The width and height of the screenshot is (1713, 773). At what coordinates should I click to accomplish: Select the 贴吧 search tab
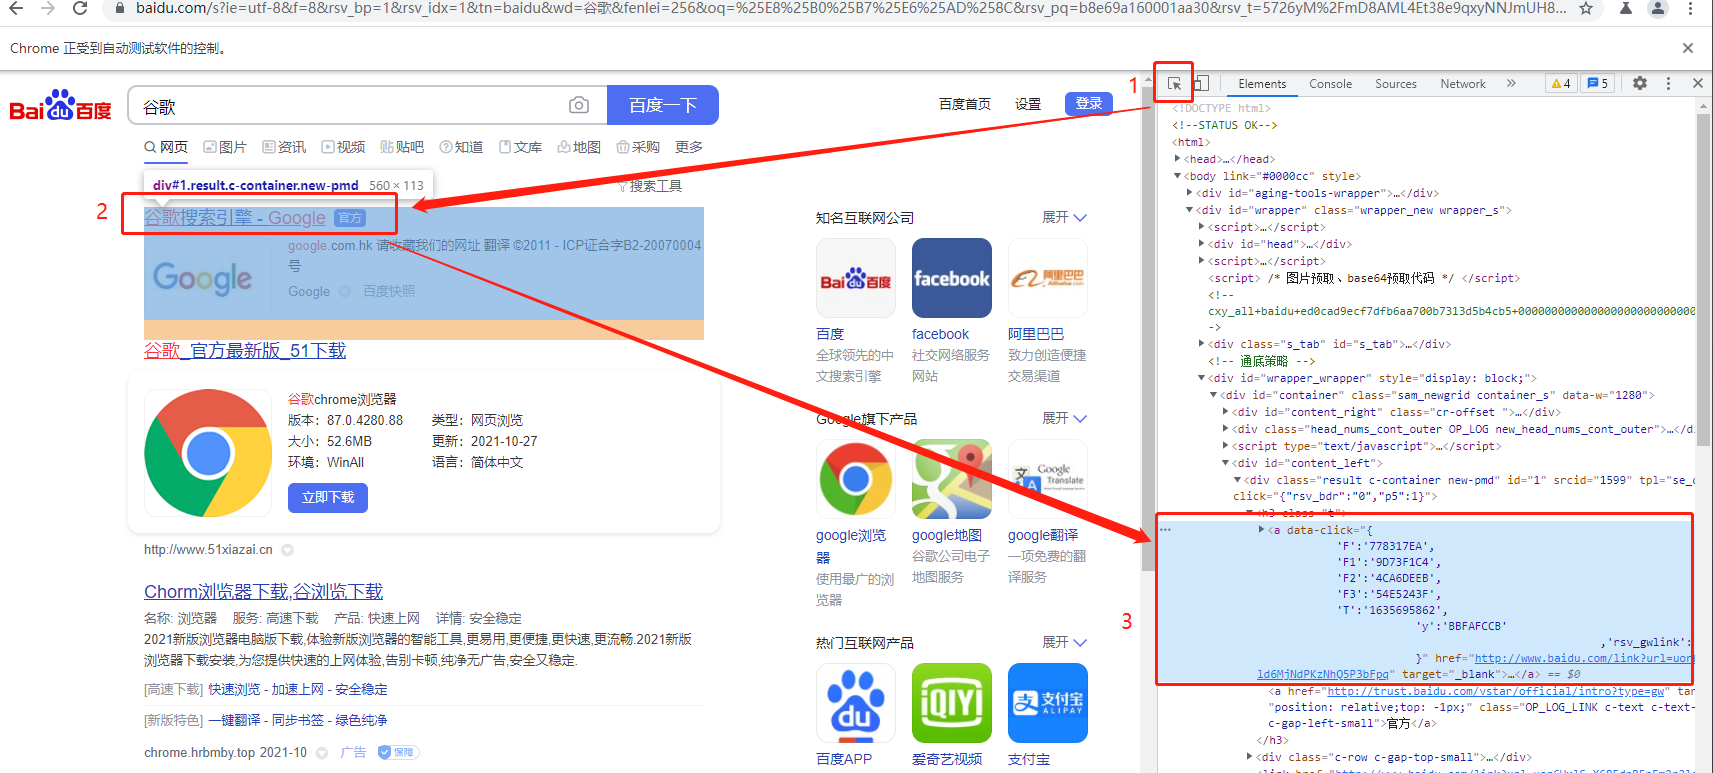point(402,147)
